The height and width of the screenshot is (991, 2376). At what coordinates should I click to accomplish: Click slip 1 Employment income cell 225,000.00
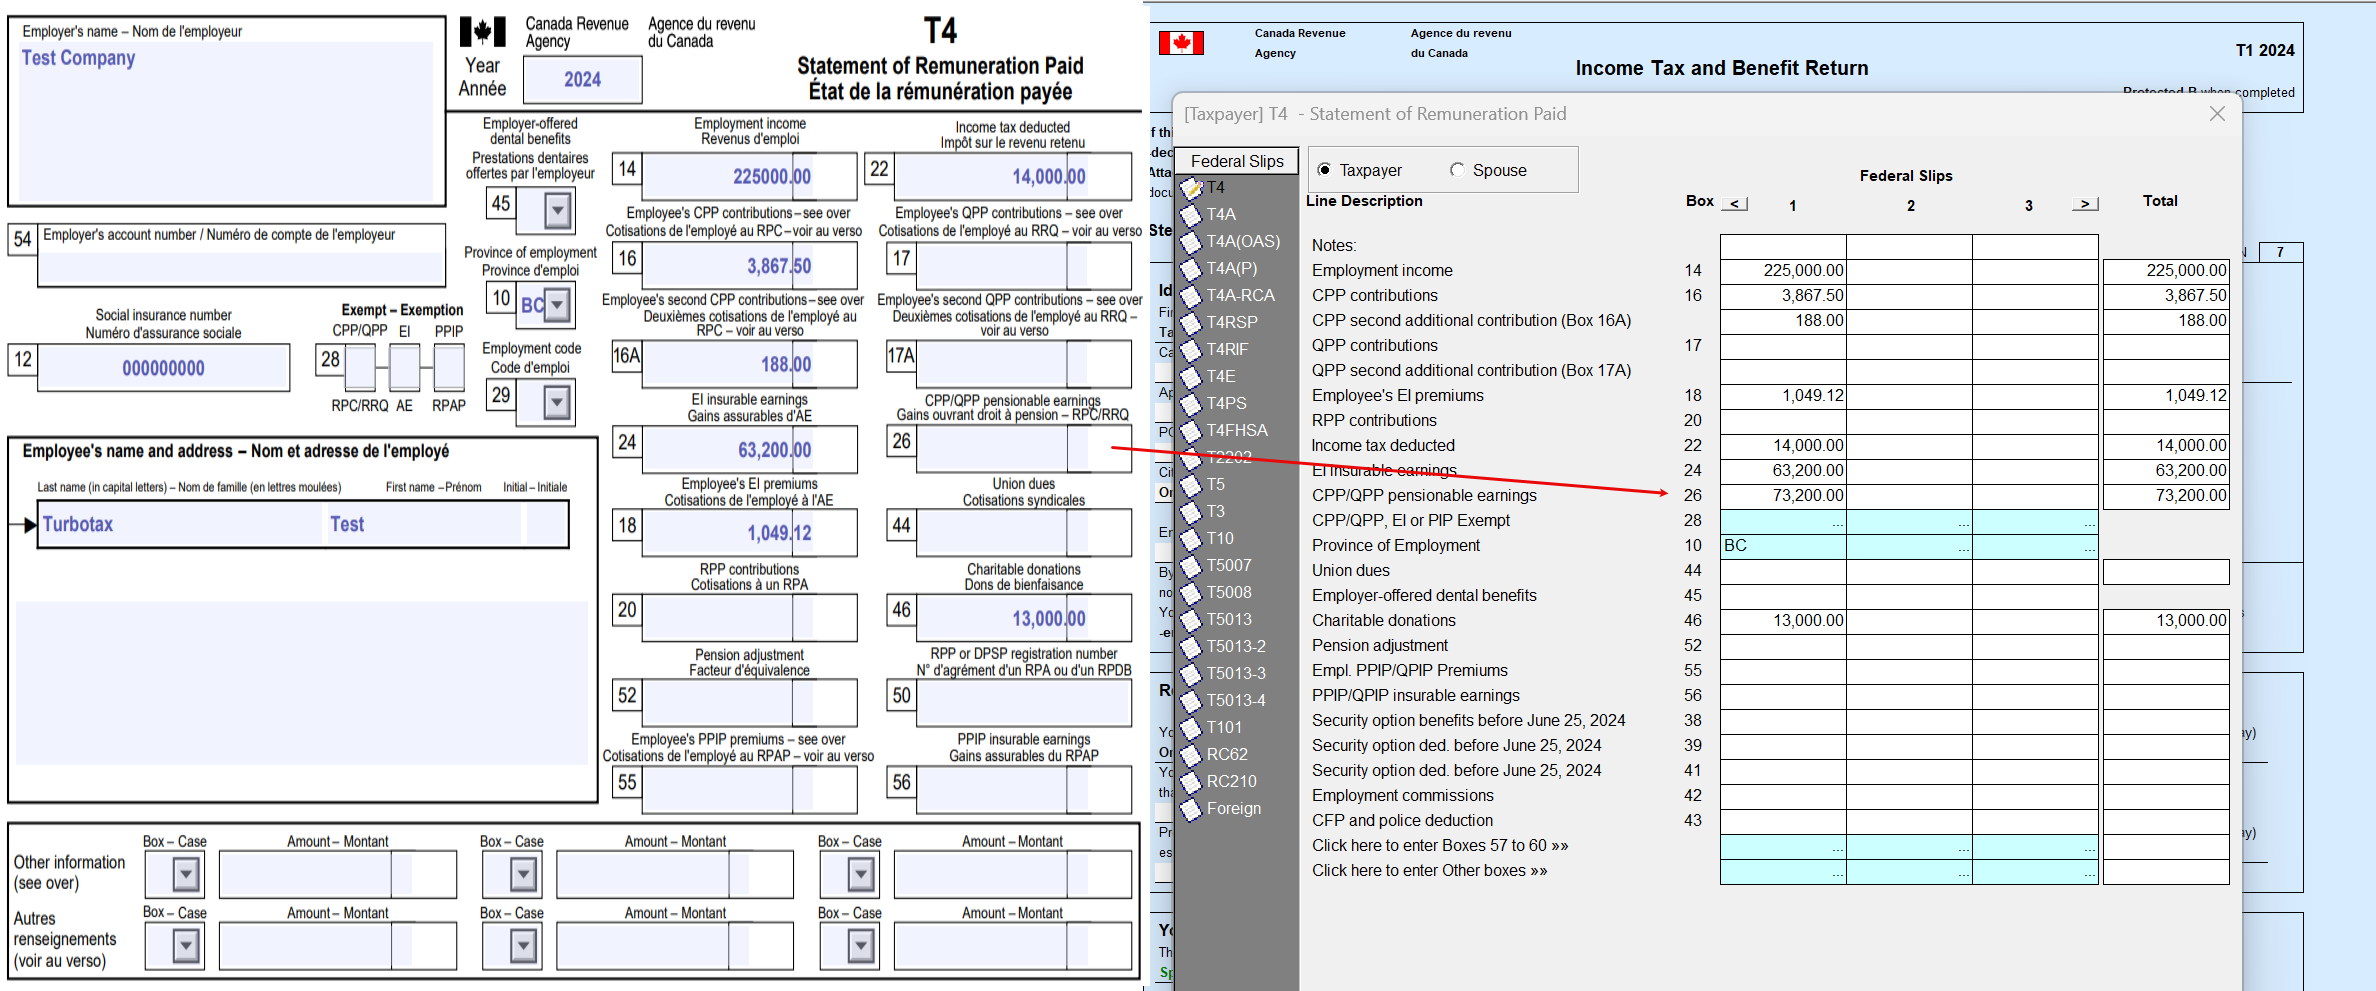1783,271
